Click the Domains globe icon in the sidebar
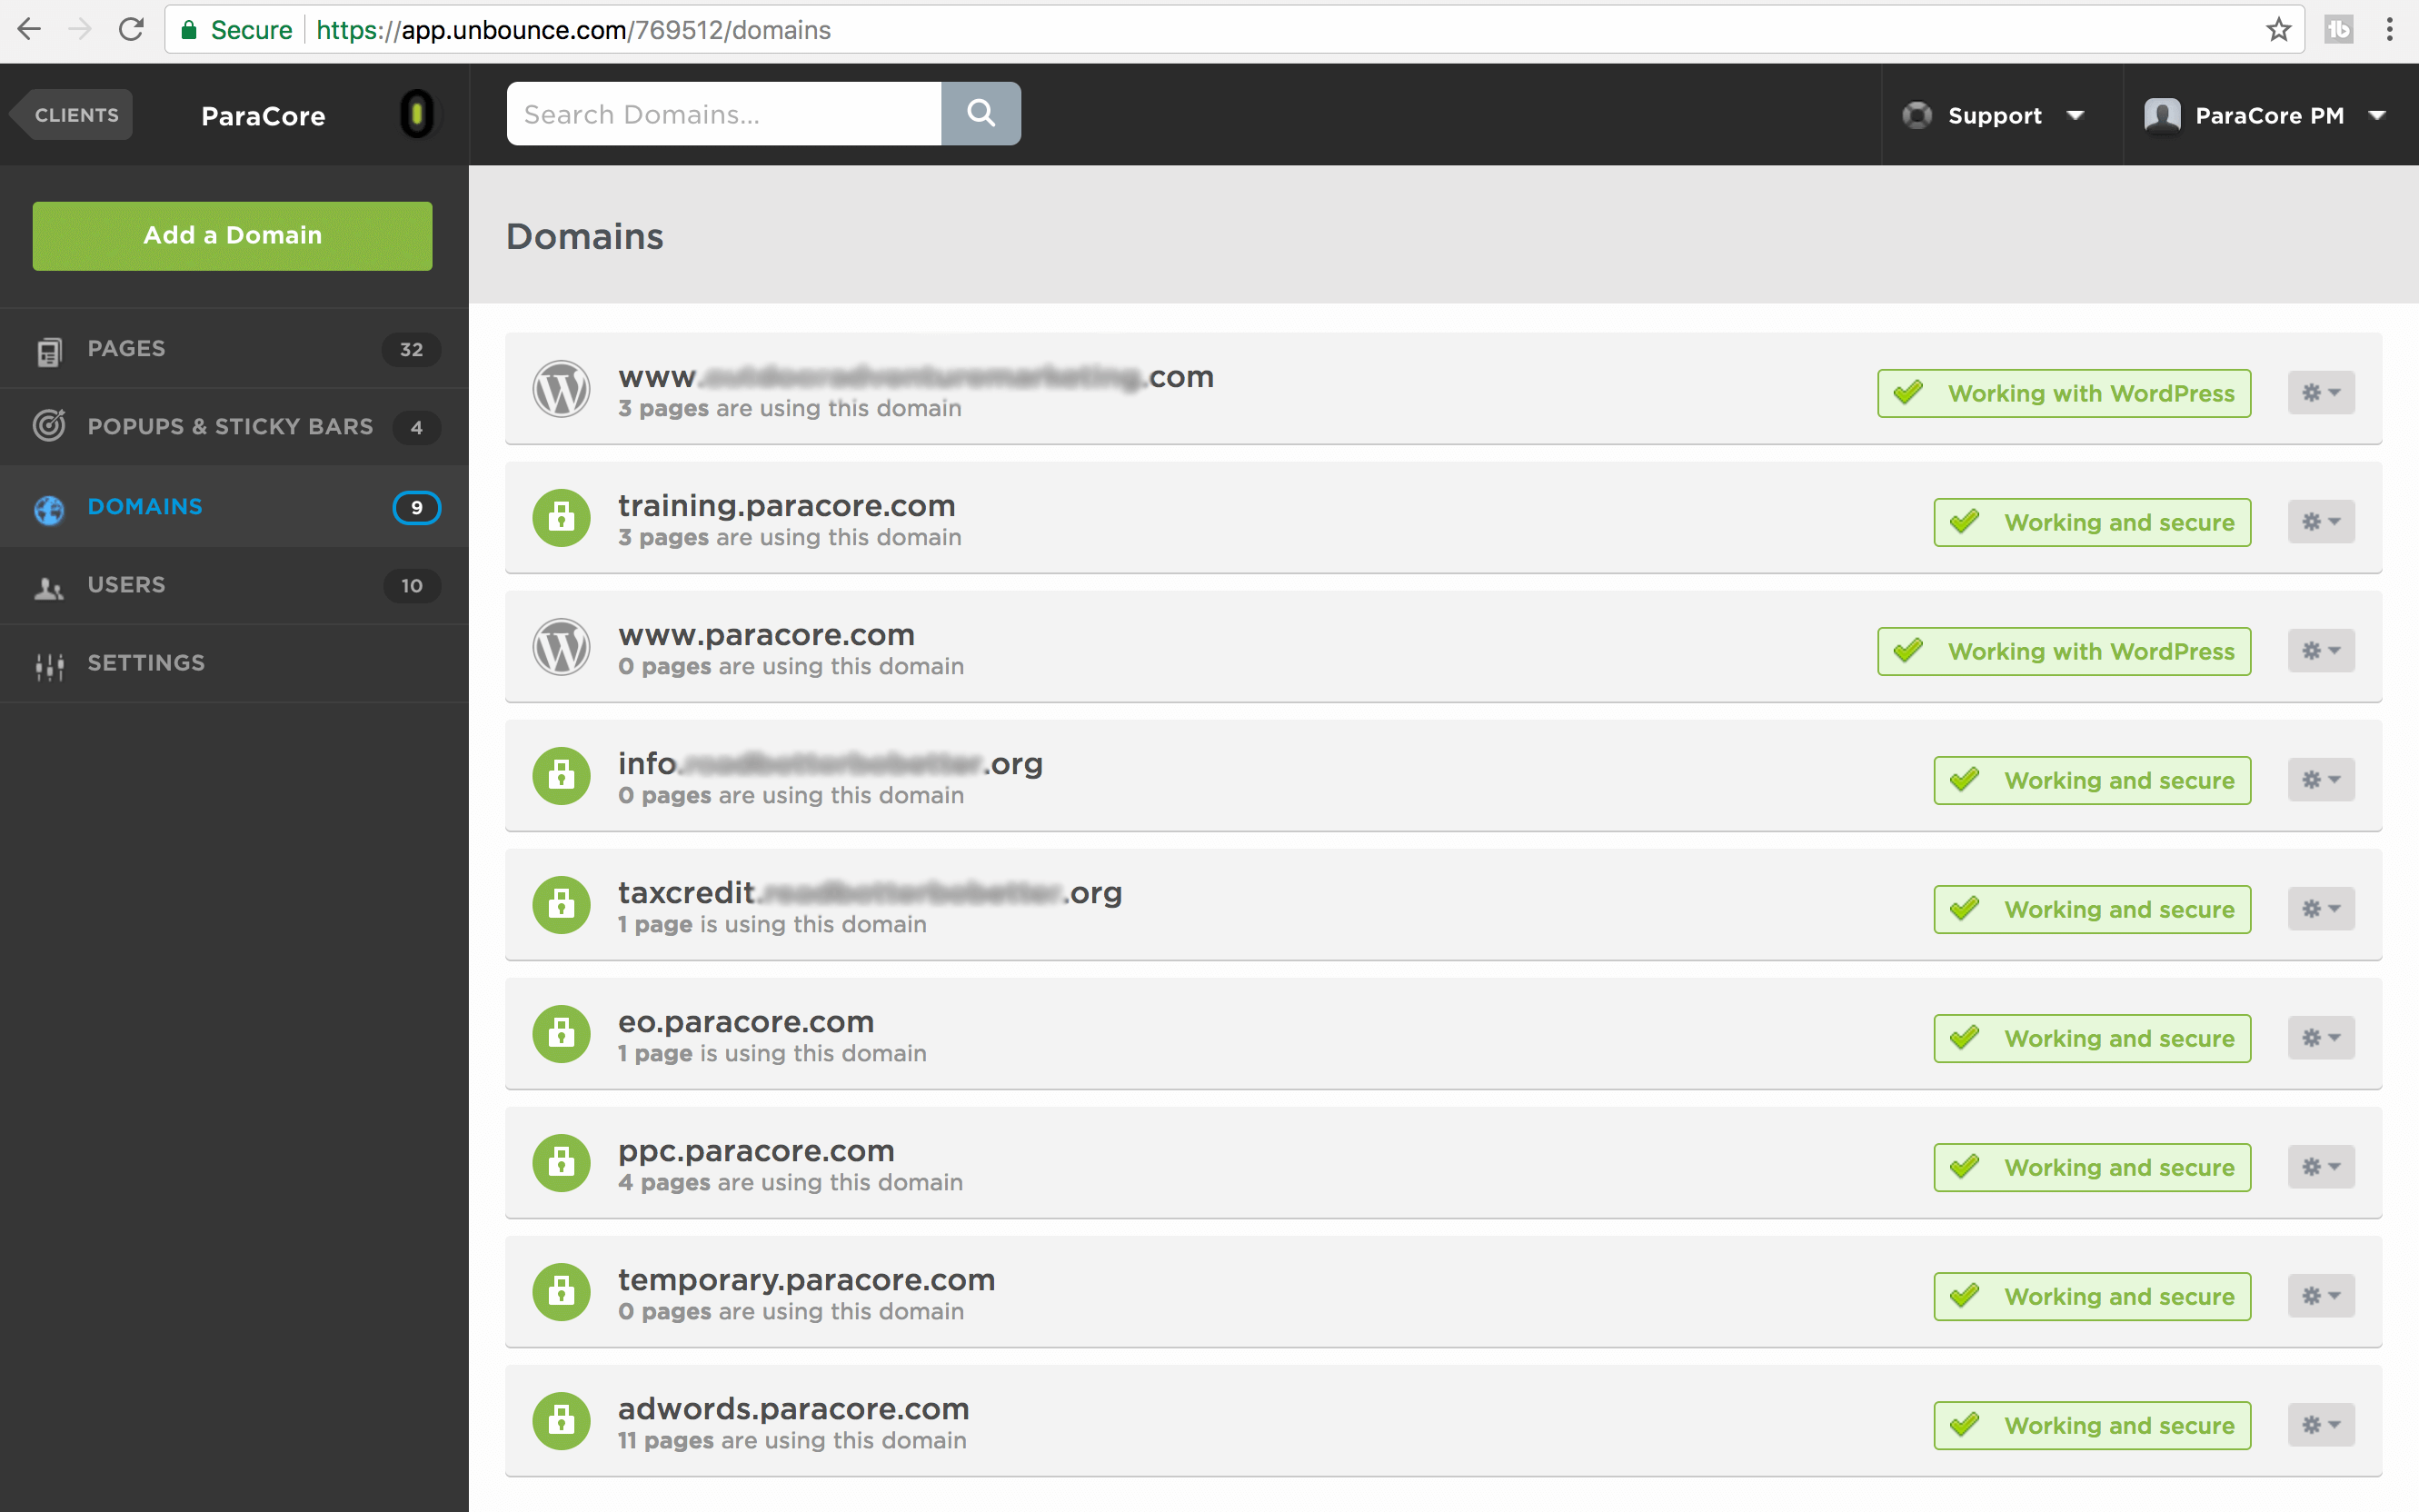The width and height of the screenshot is (2419, 1512). coord(49,509)
